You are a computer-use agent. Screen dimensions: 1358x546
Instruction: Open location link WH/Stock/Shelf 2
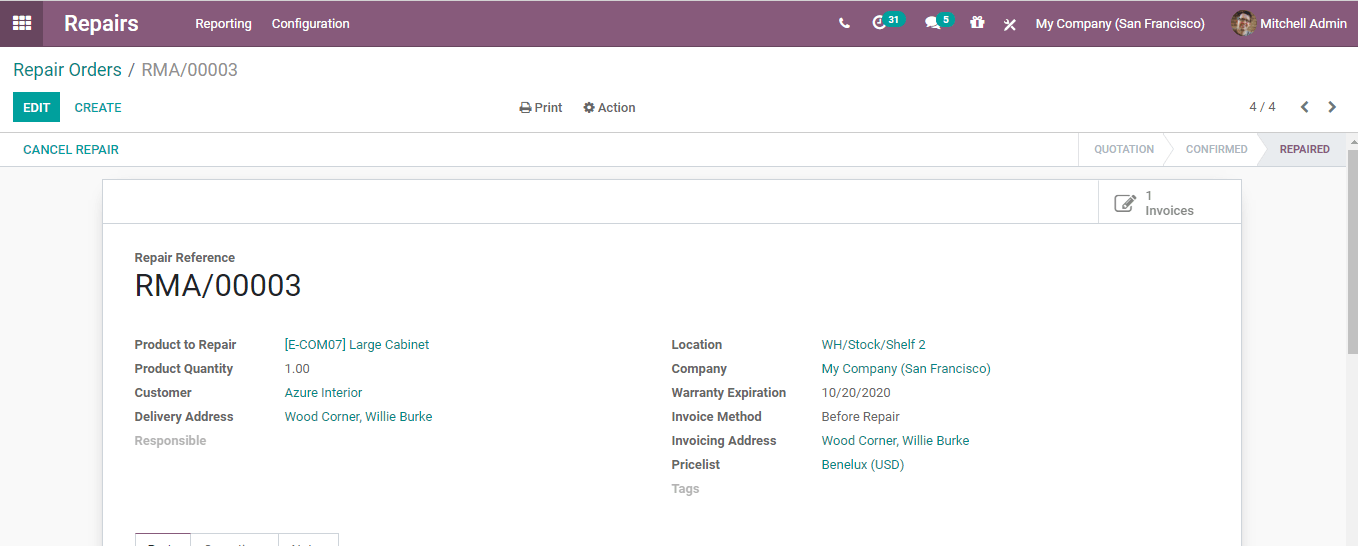pos(874,344)
